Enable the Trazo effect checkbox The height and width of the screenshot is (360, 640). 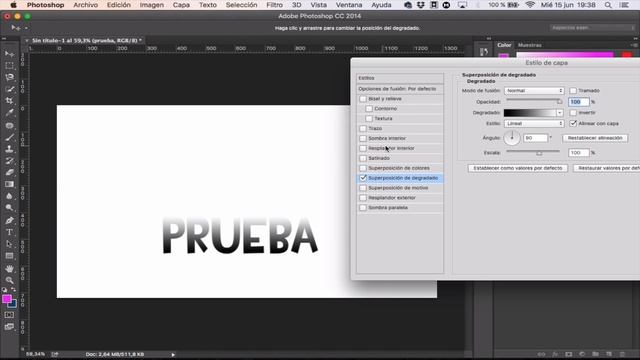[363, 129]
